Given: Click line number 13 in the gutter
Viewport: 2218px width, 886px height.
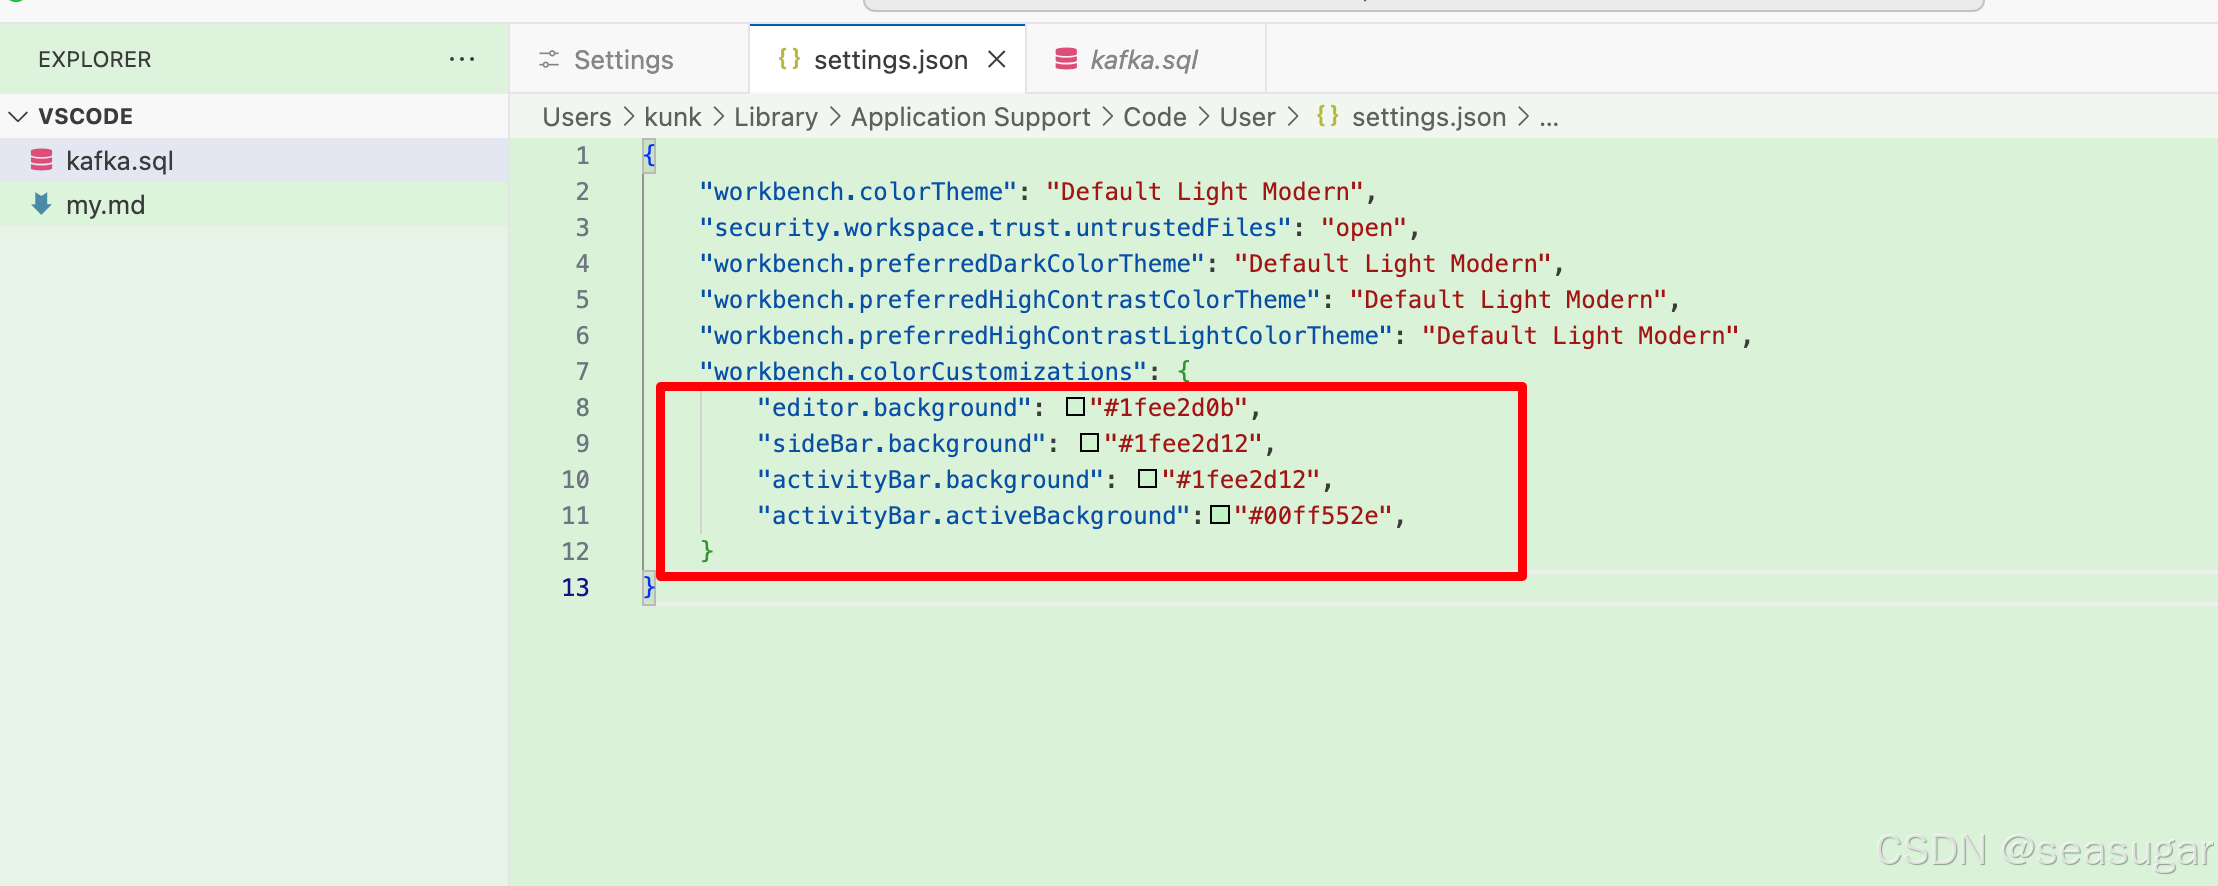Looking at the screenshot, I should point(575,588).
